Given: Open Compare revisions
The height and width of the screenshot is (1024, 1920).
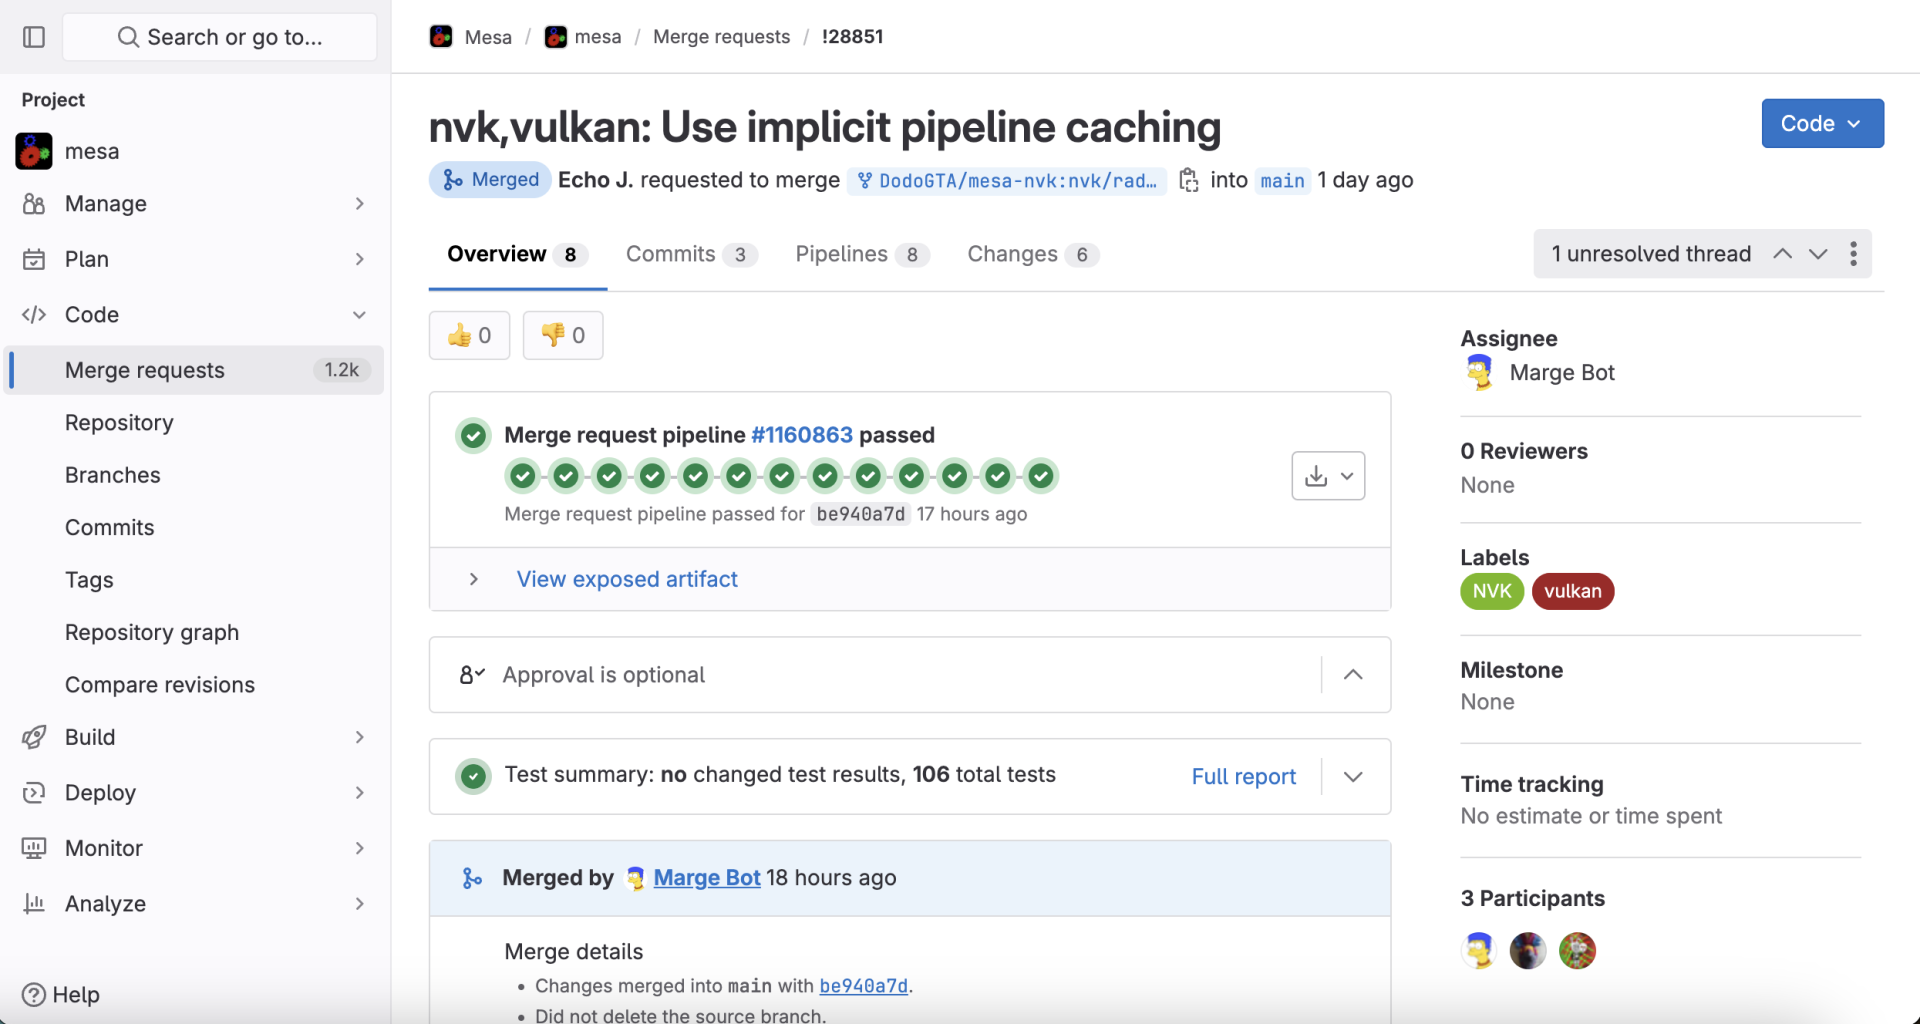Looking at the screenshot, I should point(160,685).
